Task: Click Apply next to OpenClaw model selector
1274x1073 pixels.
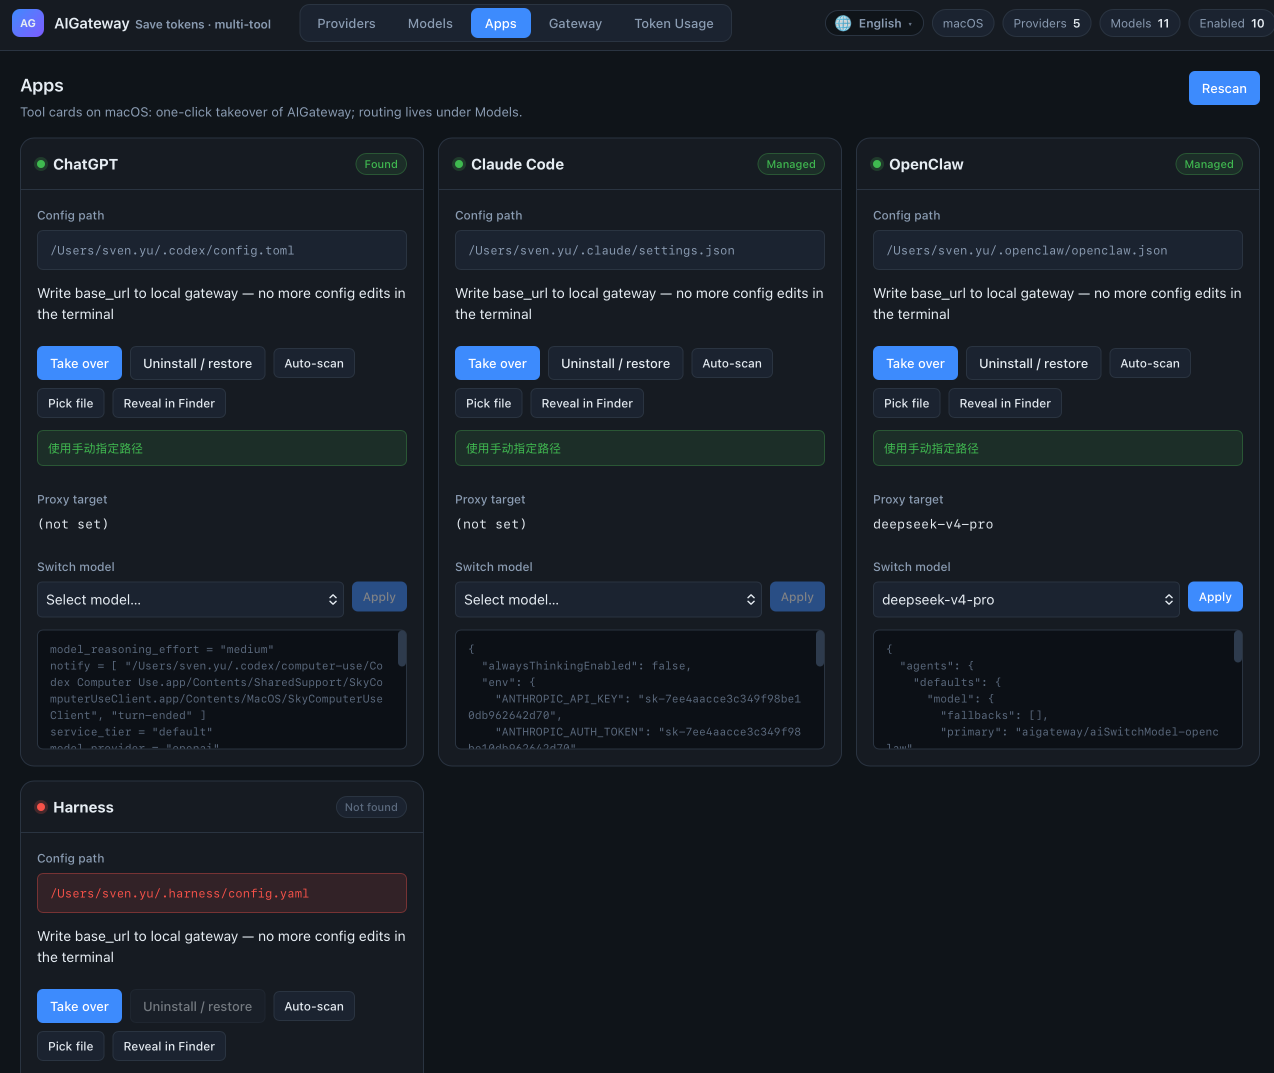Action: tap(1215, 597)
